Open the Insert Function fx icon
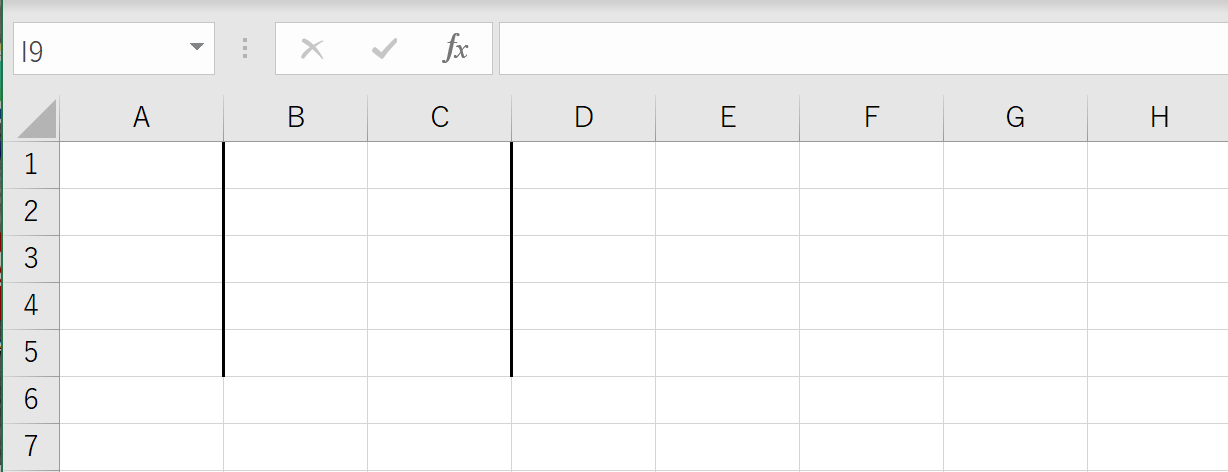The width and height of the screenshot is (1228, 472). coord(456,49)
